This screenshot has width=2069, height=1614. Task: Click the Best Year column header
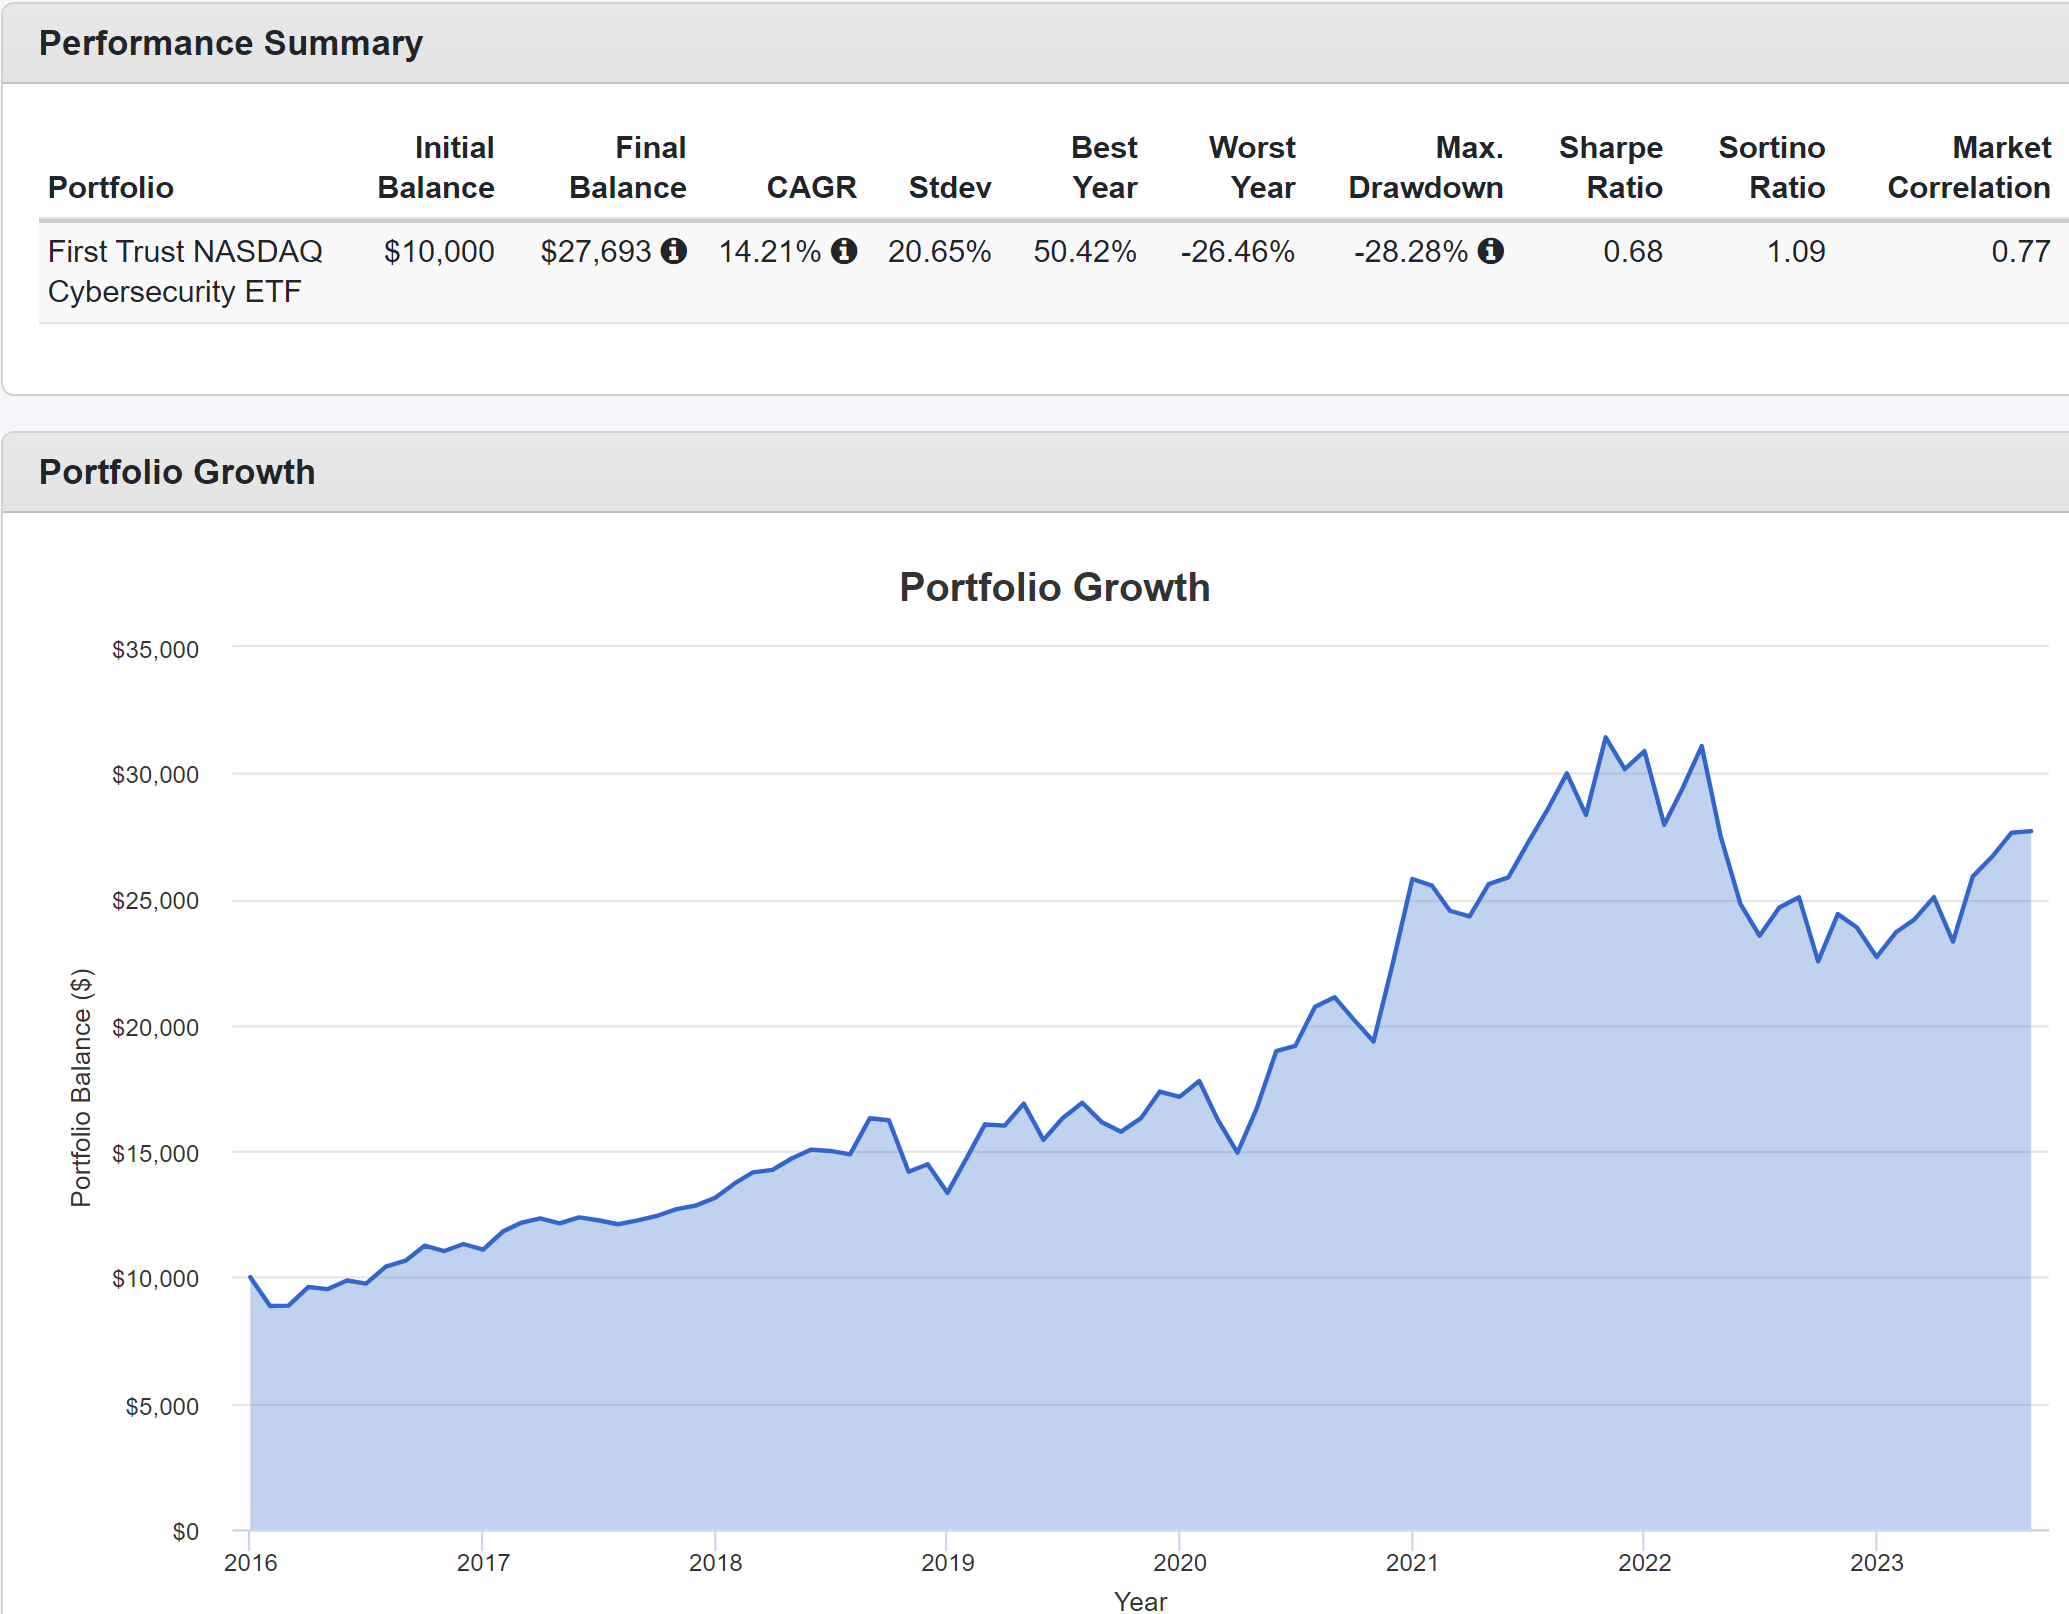tap(1104, 167)
